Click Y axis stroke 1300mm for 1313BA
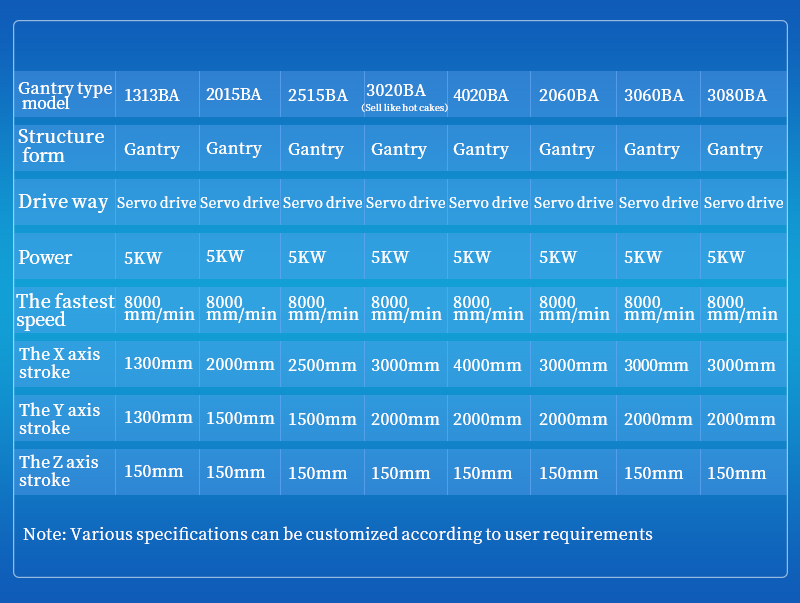 (x=158, y=417)
